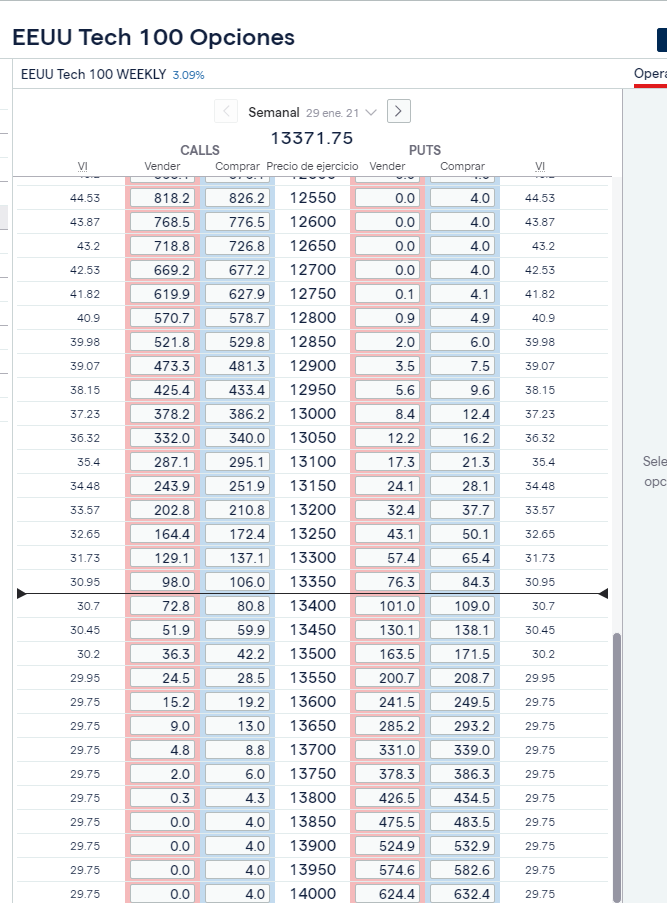Click the Precio de ejercicio column header

313,166
